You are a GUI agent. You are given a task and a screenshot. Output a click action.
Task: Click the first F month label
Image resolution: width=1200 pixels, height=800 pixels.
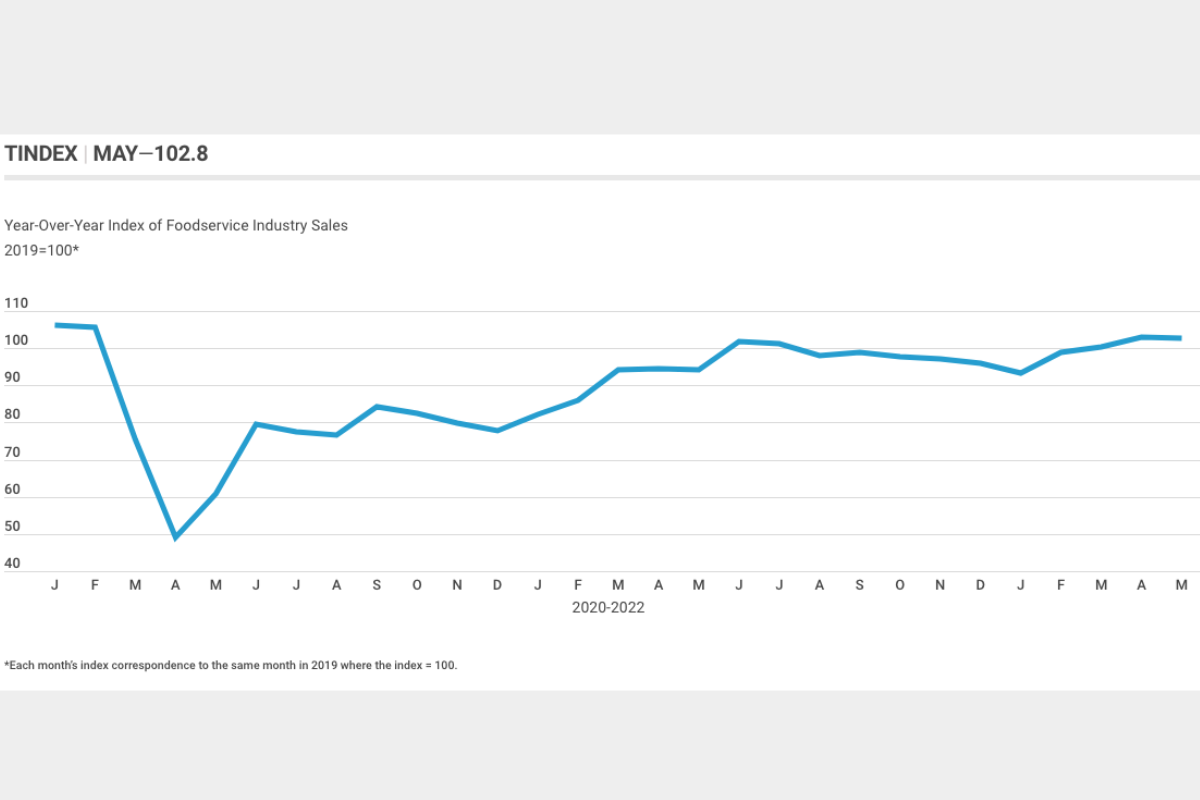click(95, 585)
